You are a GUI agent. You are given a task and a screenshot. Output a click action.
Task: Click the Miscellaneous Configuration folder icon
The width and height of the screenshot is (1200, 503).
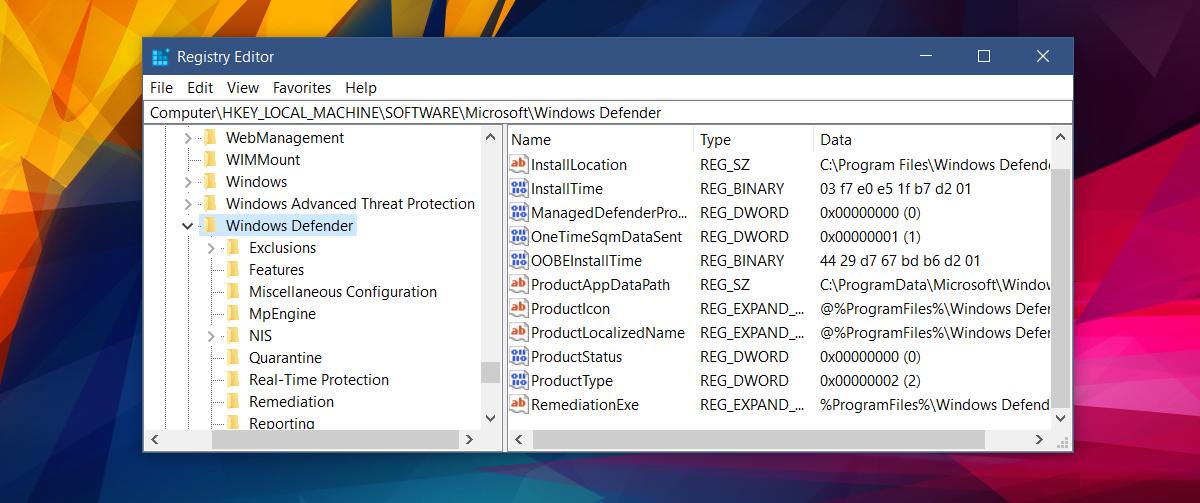[x=232, y=292]
